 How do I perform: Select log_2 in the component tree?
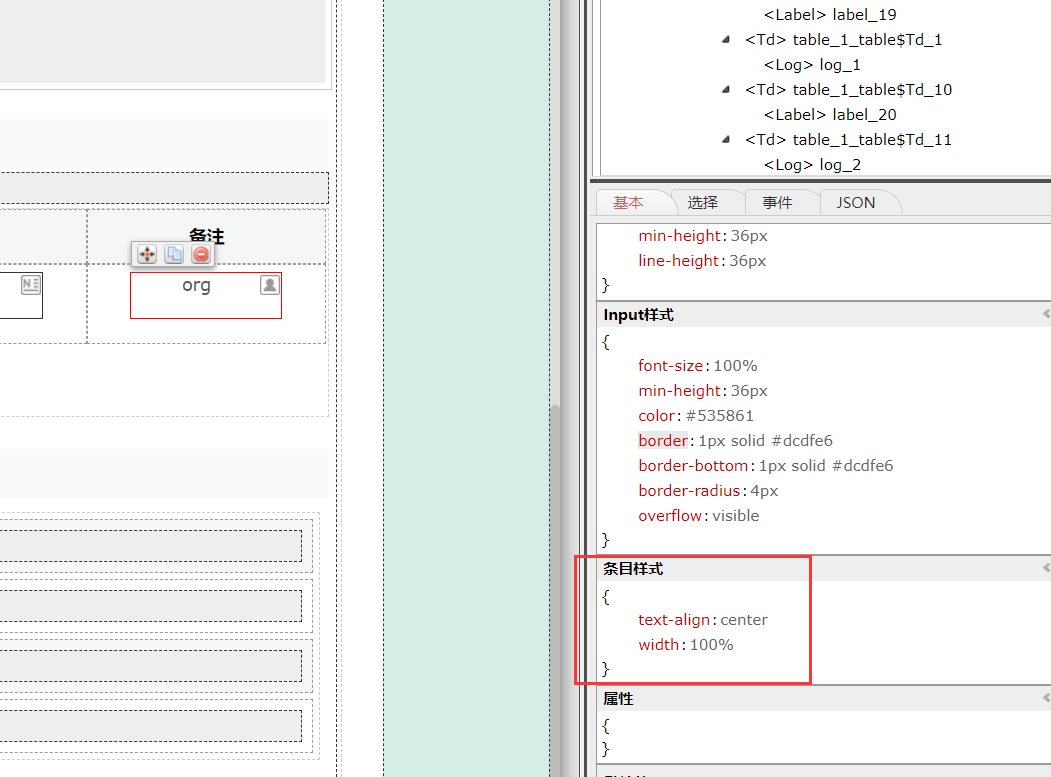tap(812, 165)
